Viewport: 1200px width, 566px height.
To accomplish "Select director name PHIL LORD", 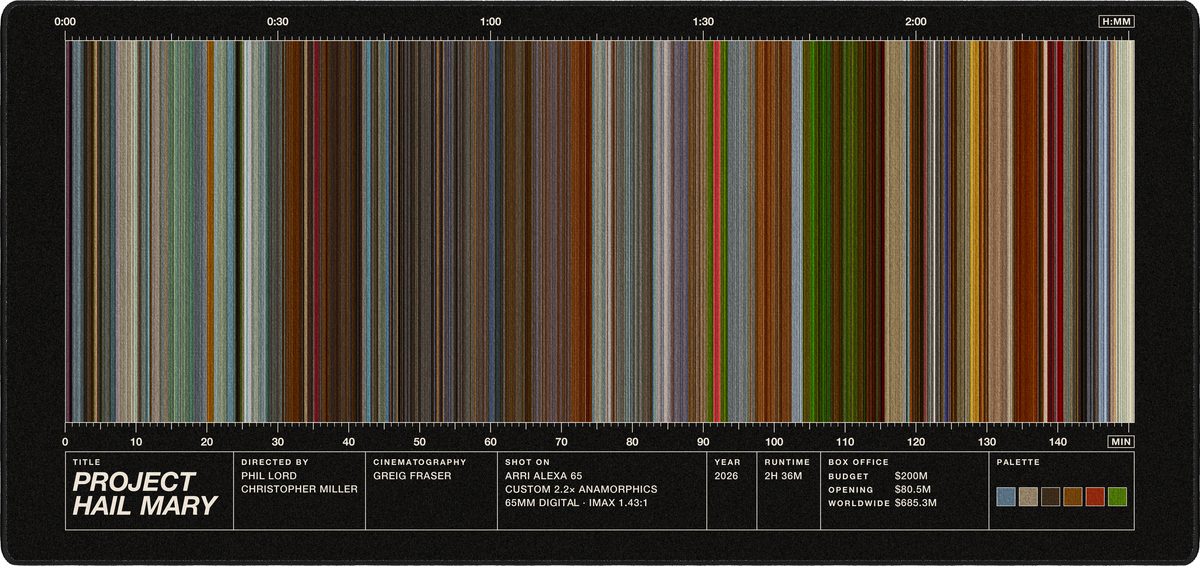I will click(x=269, y=476).
